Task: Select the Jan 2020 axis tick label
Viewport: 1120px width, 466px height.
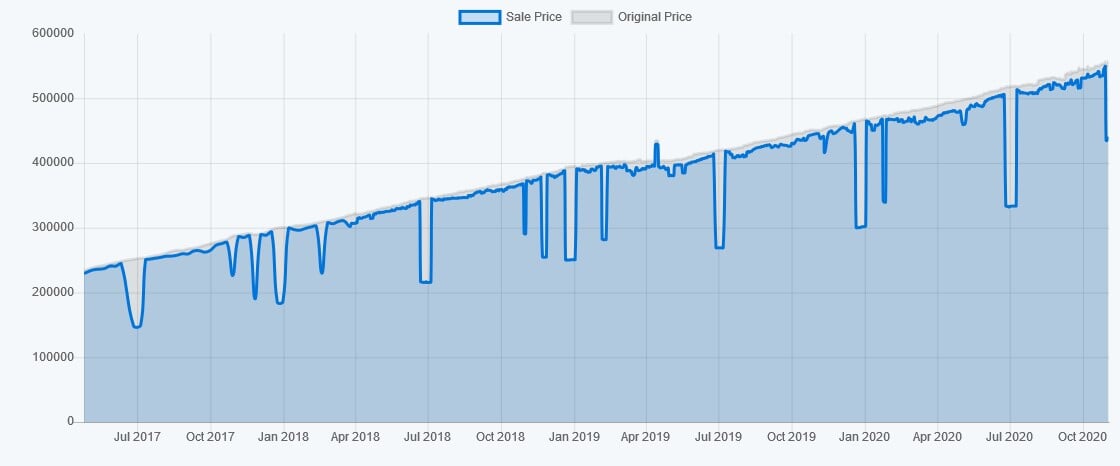Action: [x=864, y=437]
